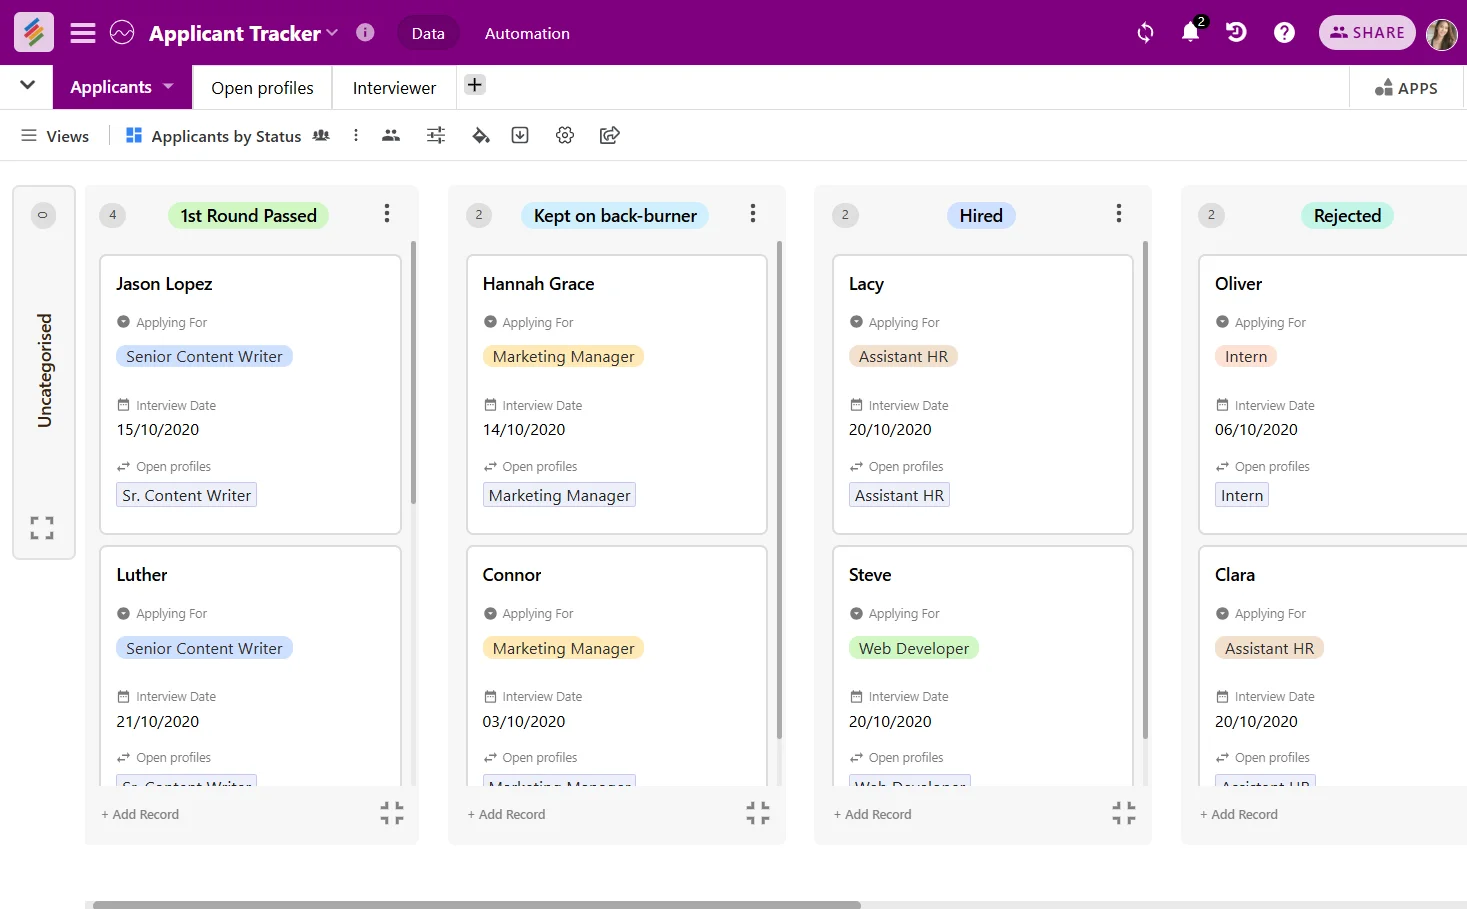Click the sync refresh icon in top bar
Screen dimensions: 1467x909
[1143, 32]
